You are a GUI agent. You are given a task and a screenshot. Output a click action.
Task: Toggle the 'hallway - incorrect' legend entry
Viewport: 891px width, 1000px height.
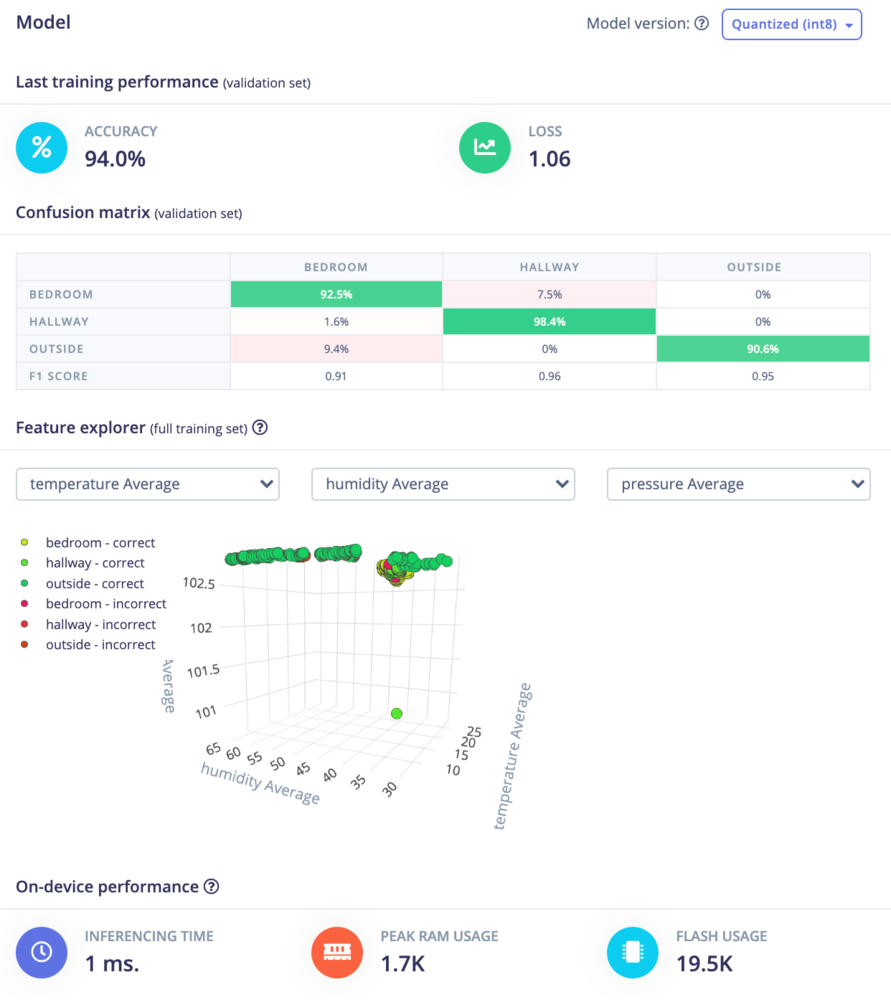click(x=88, y=624)
